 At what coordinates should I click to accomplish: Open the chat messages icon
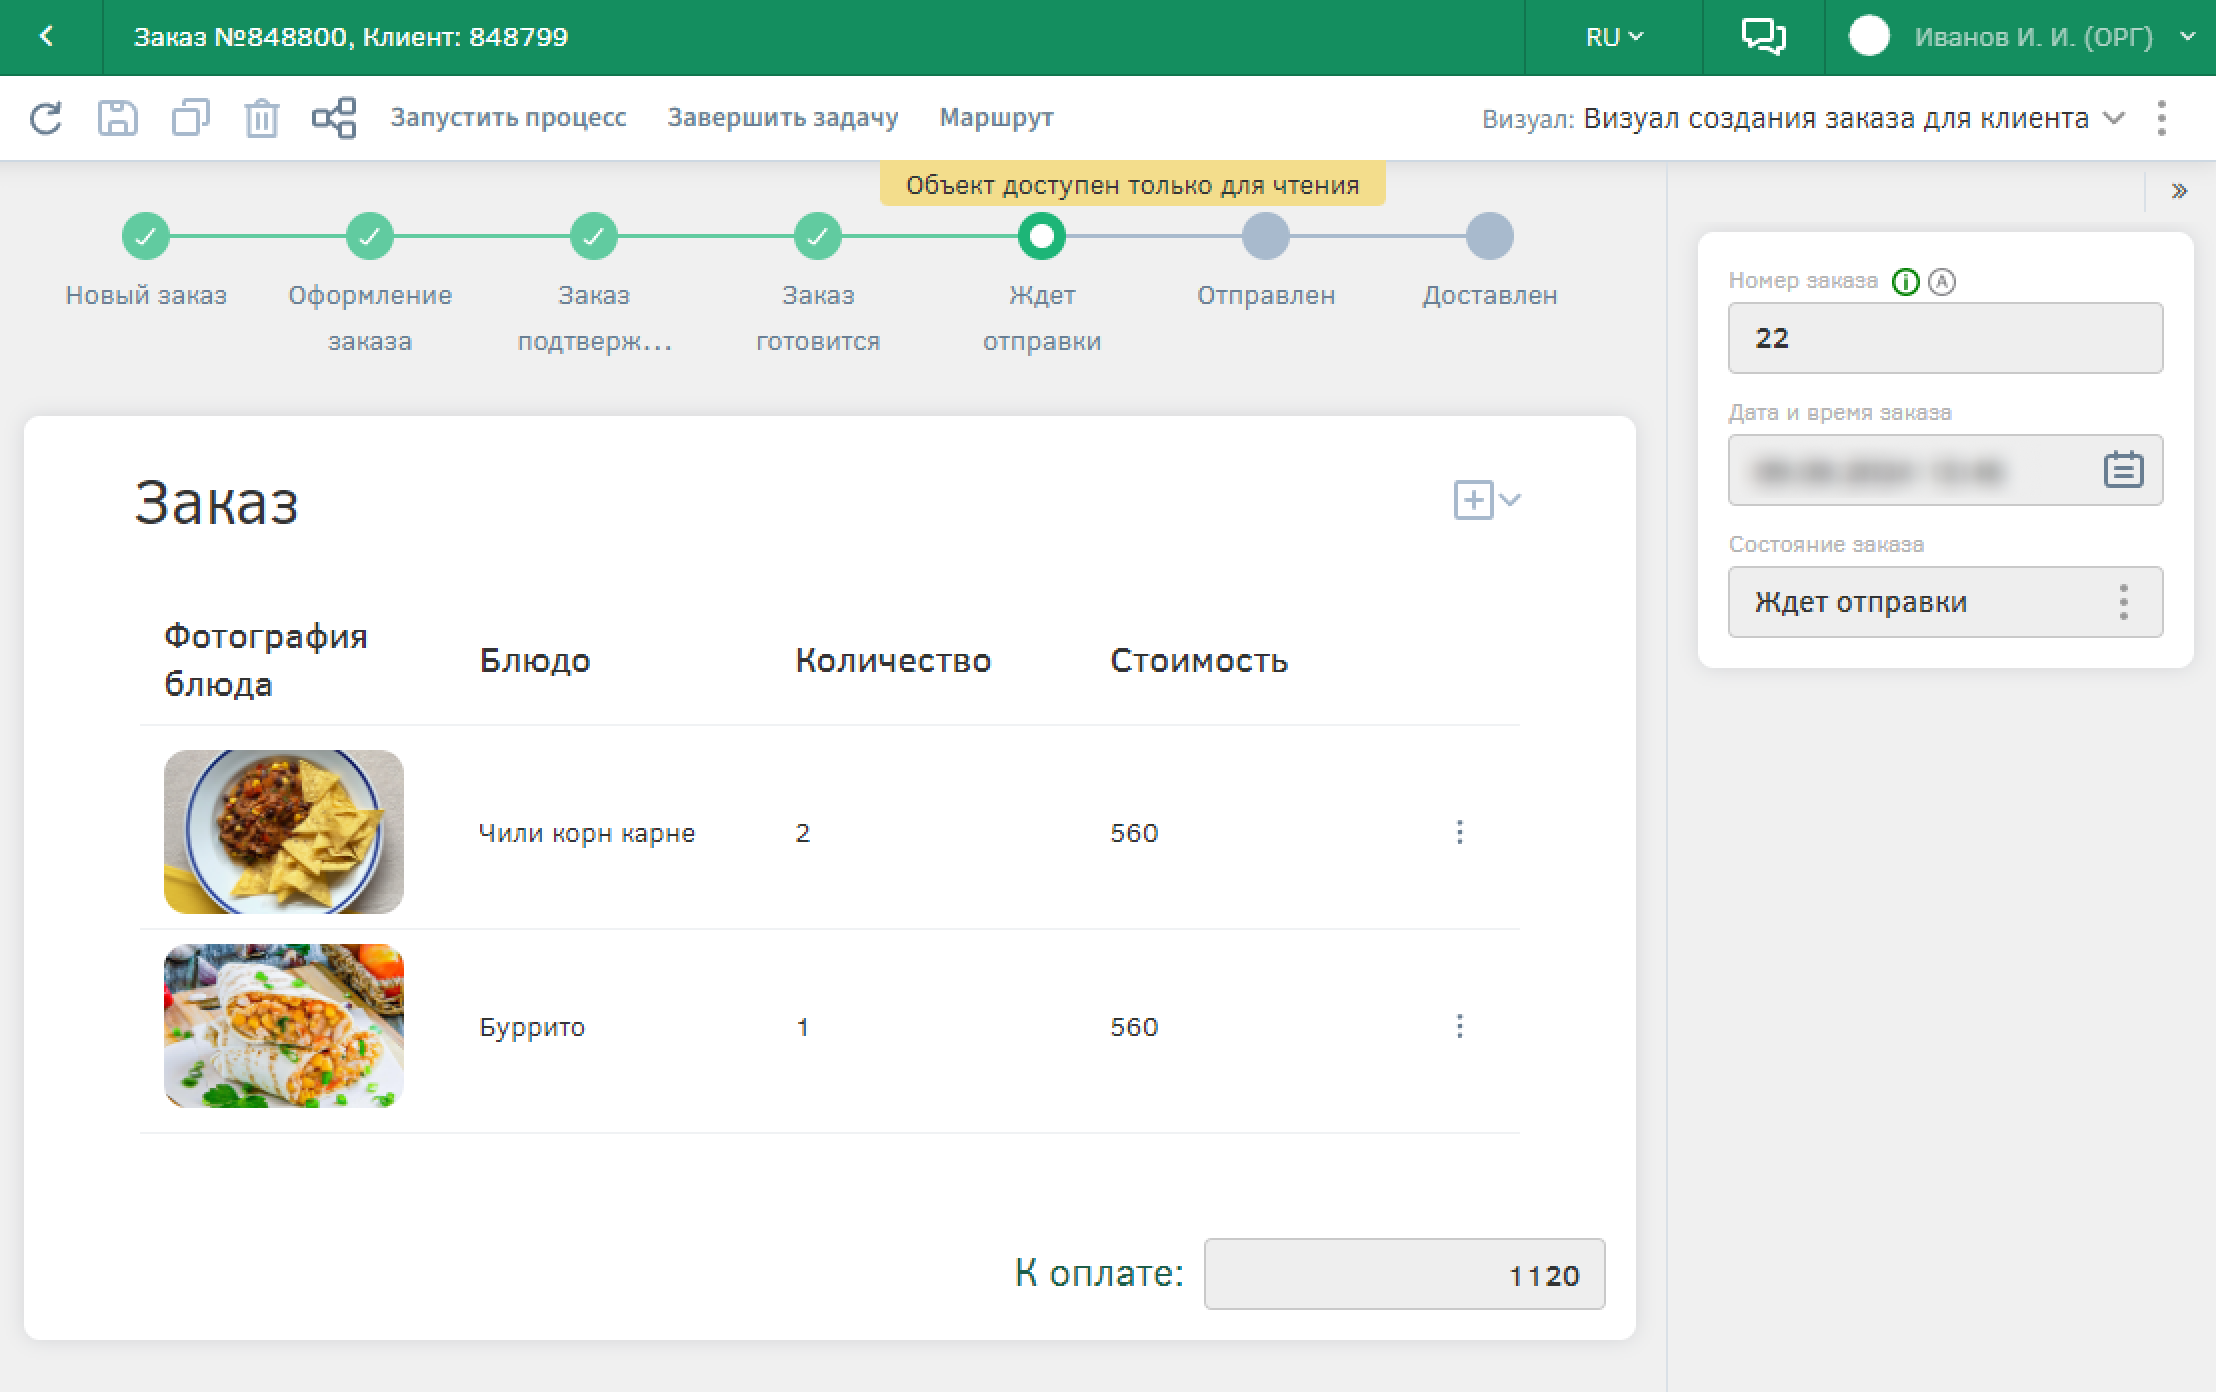(x=1763, y=37)
